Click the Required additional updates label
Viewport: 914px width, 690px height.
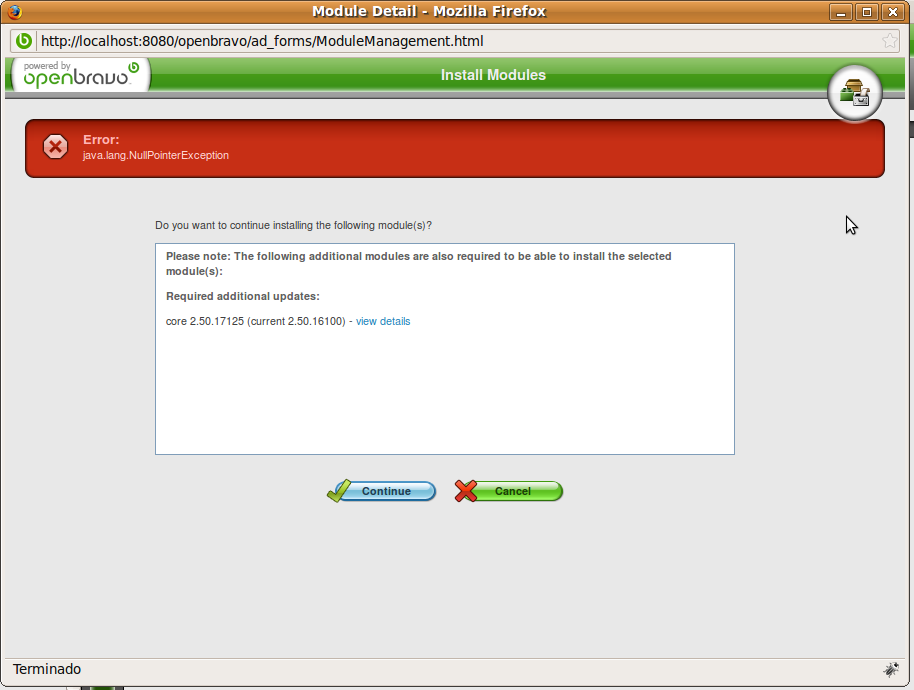pyautogui.click(x=242, y=296)
